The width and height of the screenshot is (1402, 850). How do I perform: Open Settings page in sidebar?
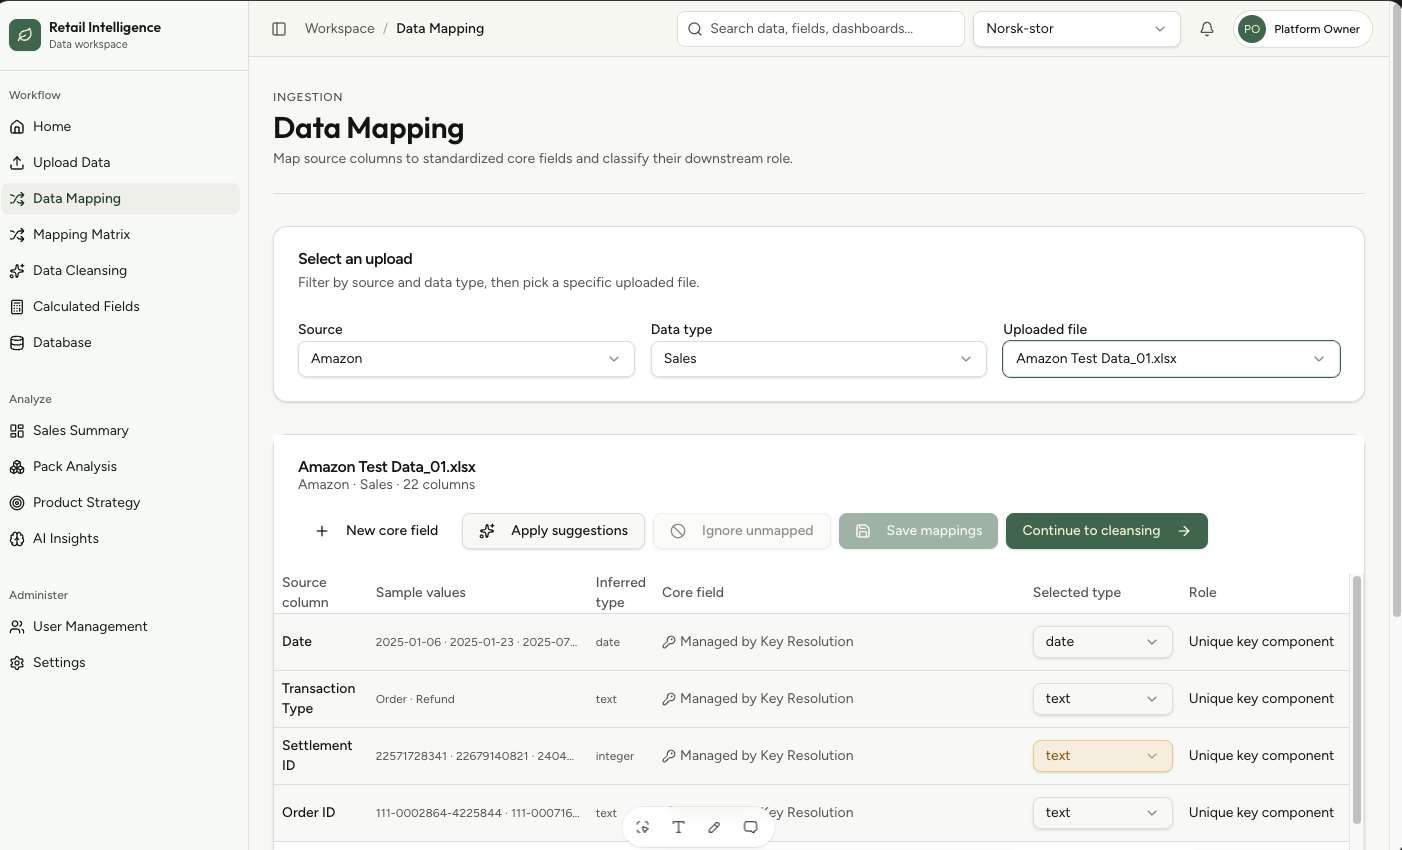[121, 663]
